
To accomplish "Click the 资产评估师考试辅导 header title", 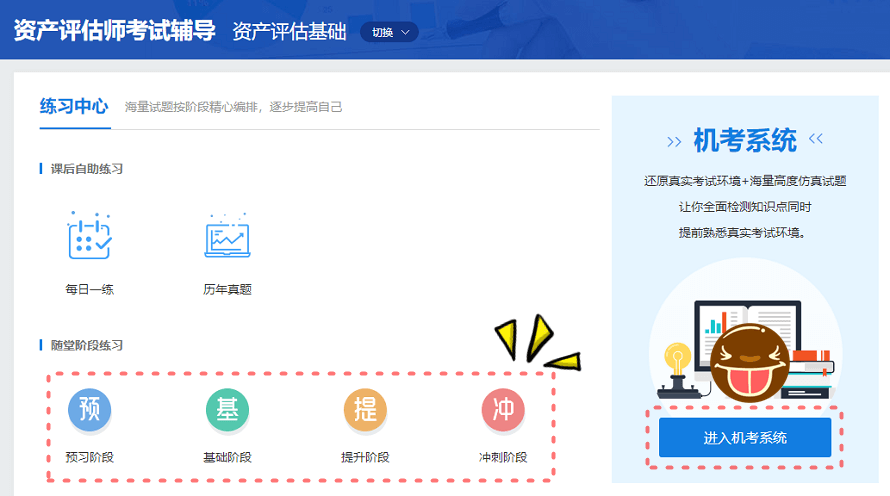I will (115, 31).
